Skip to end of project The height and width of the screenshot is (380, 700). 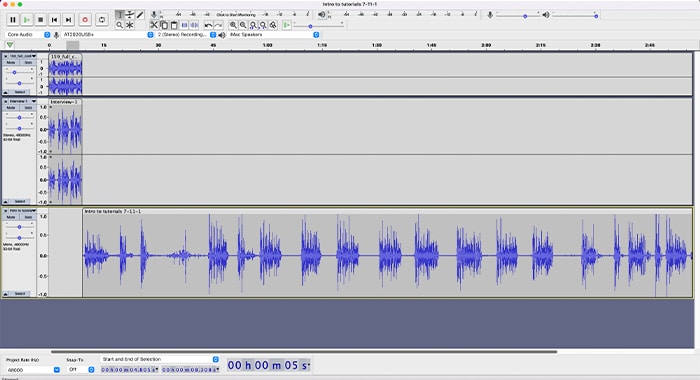click(x=68, y=20)
